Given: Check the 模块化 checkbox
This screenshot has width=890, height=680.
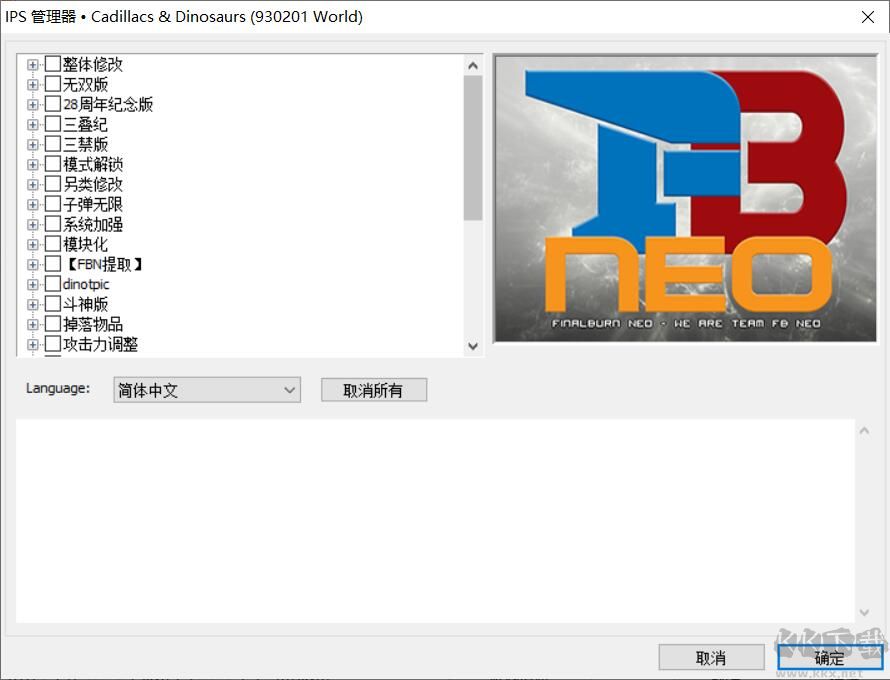Looking at the screenshot, I should click(x=53, y=244).
